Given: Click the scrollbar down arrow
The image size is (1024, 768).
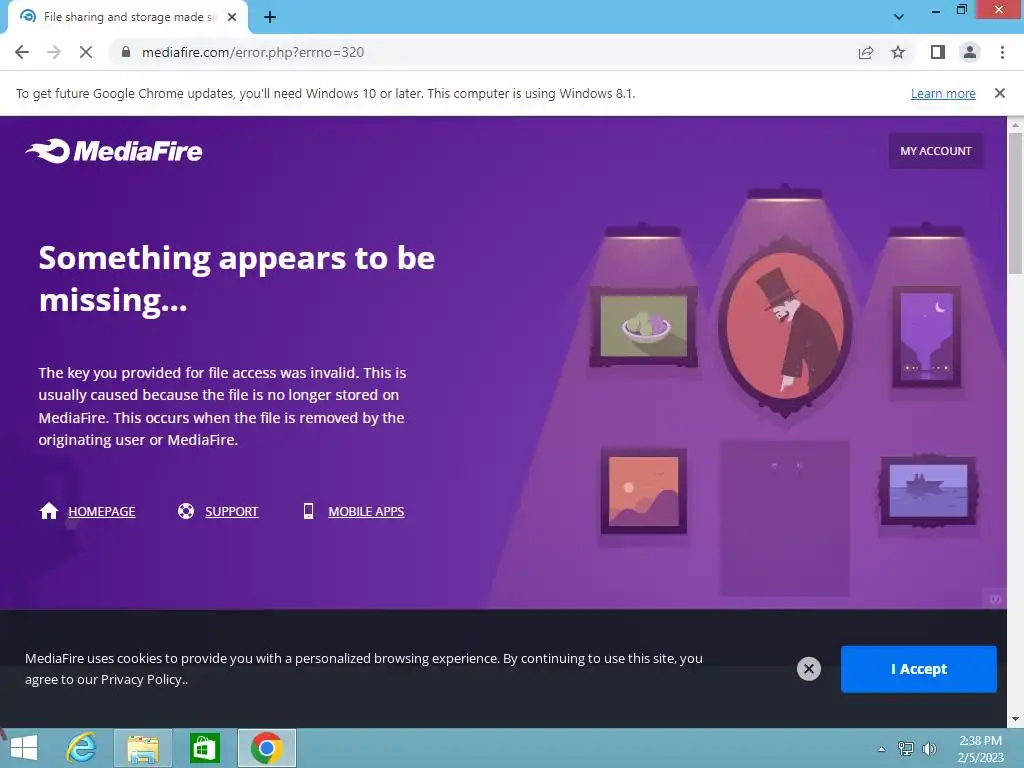Looking at the screenshot, I should (1015, 719).
